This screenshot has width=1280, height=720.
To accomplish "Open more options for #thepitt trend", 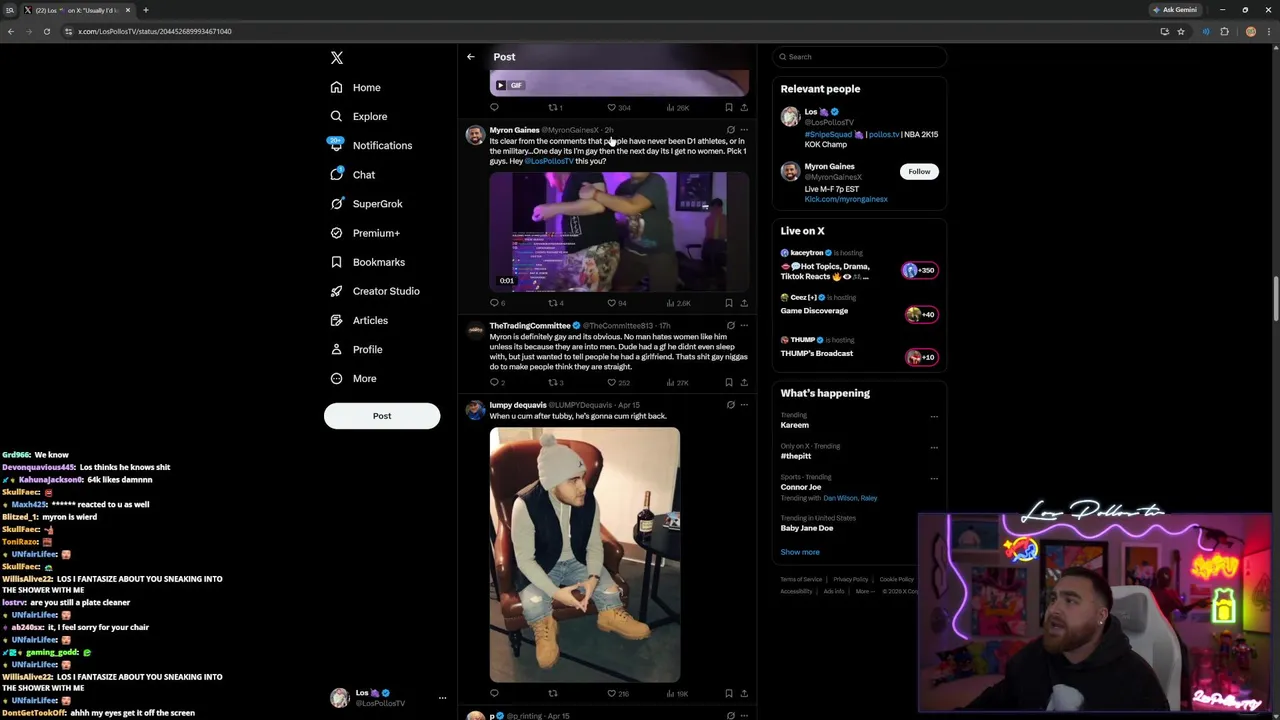I will 934,447.
